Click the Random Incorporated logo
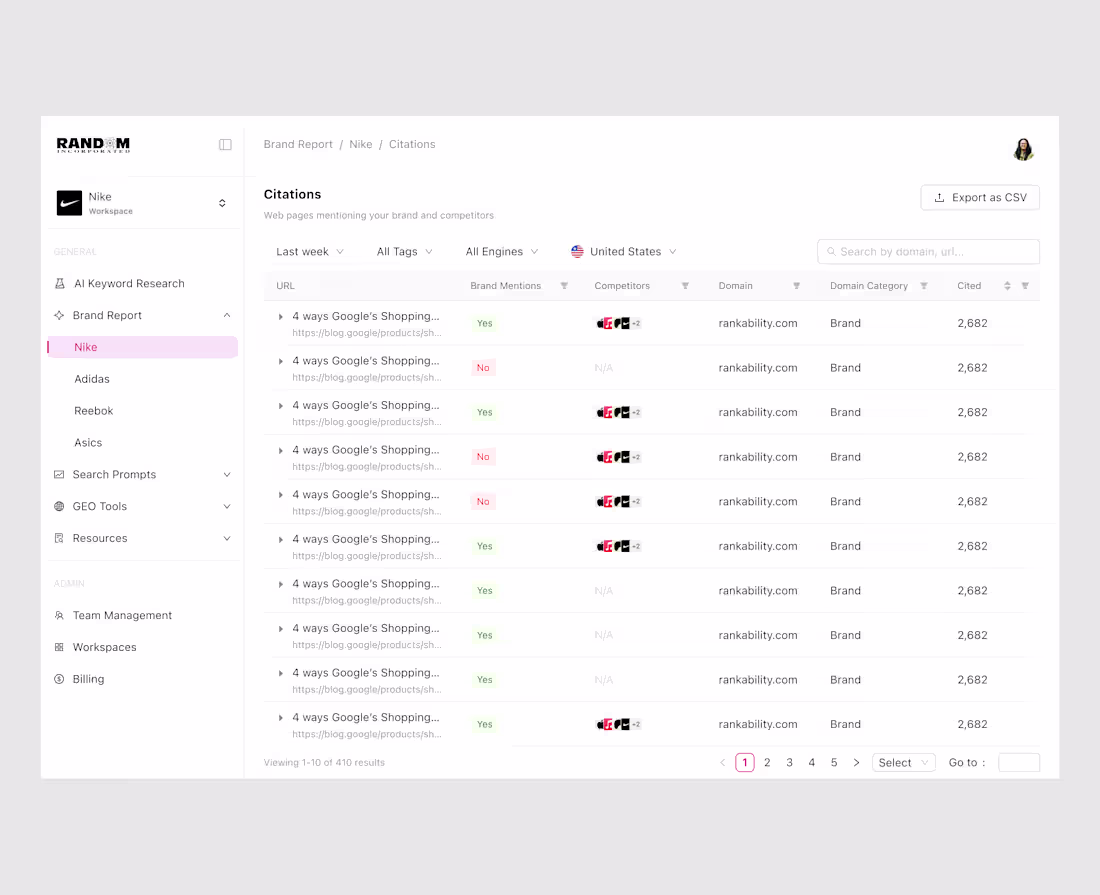This screenshot has width=1100, height=895. [93, 144]
